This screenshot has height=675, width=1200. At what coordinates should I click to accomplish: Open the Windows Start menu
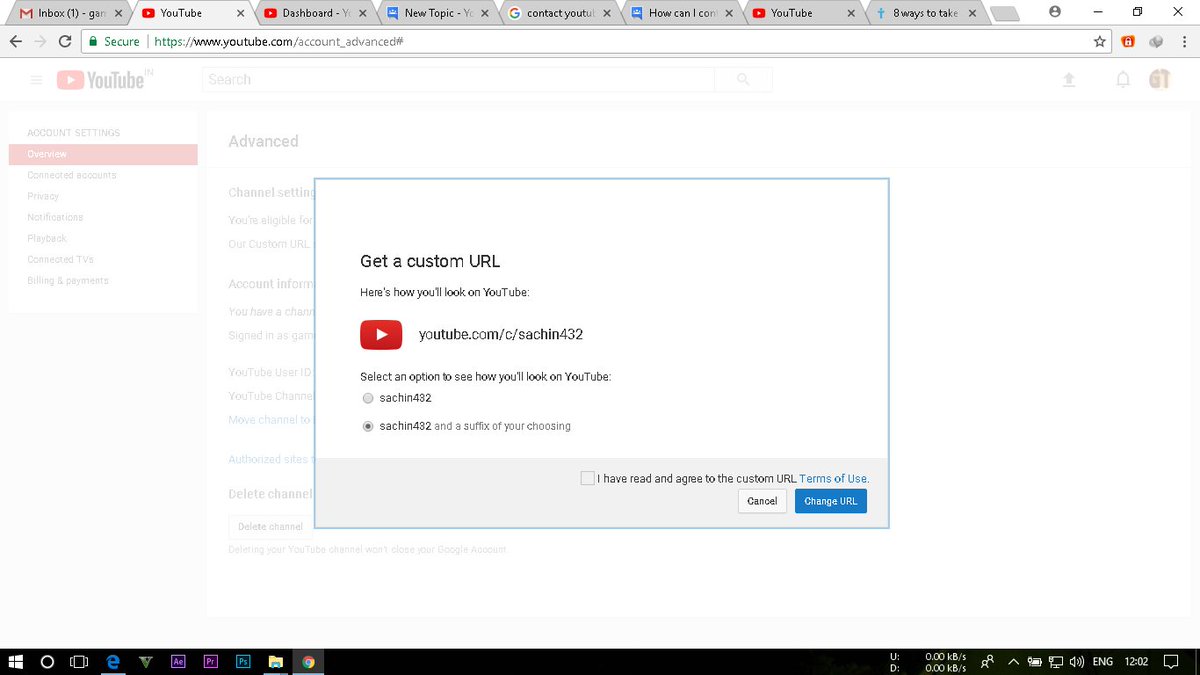16,661
